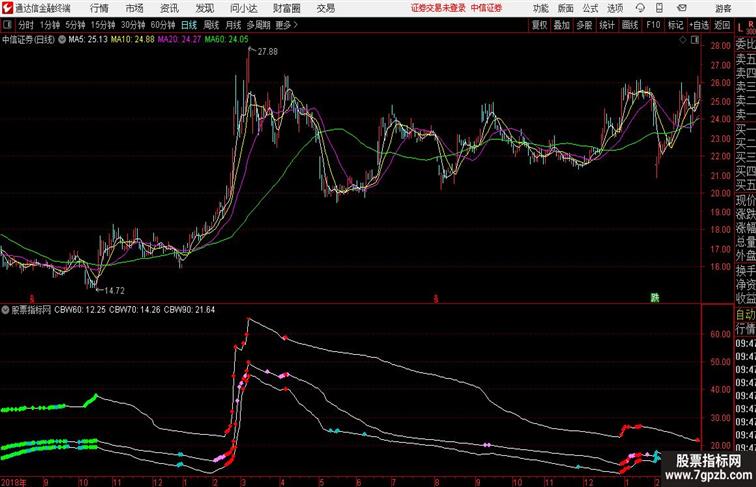
Task: Switch to 15分钟 chart period
Action: pos(103,25)
